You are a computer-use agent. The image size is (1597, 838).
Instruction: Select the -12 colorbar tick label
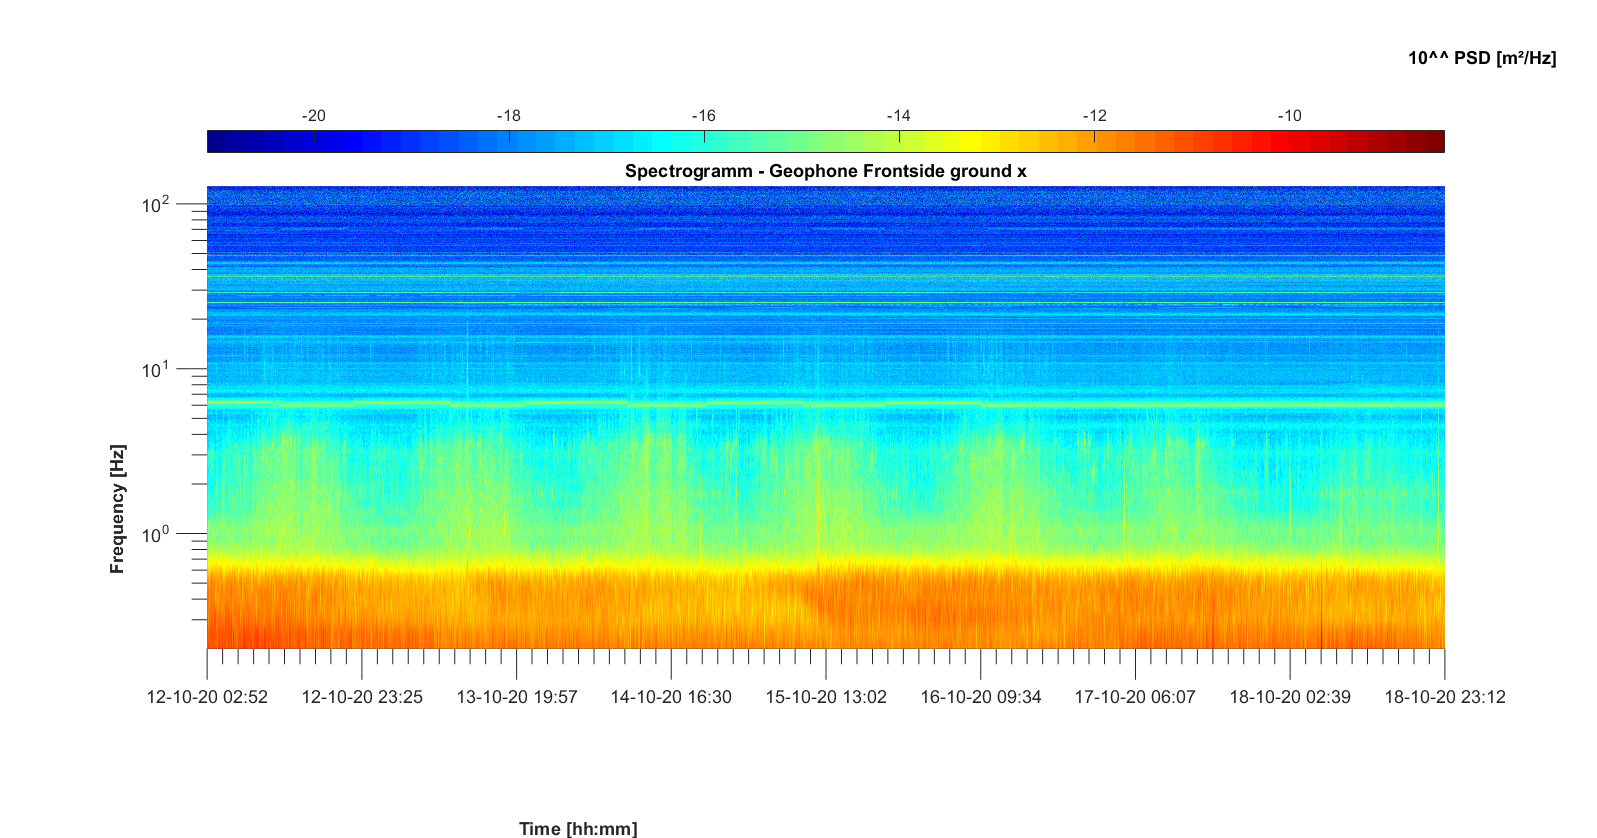[x=1094, y=116]
